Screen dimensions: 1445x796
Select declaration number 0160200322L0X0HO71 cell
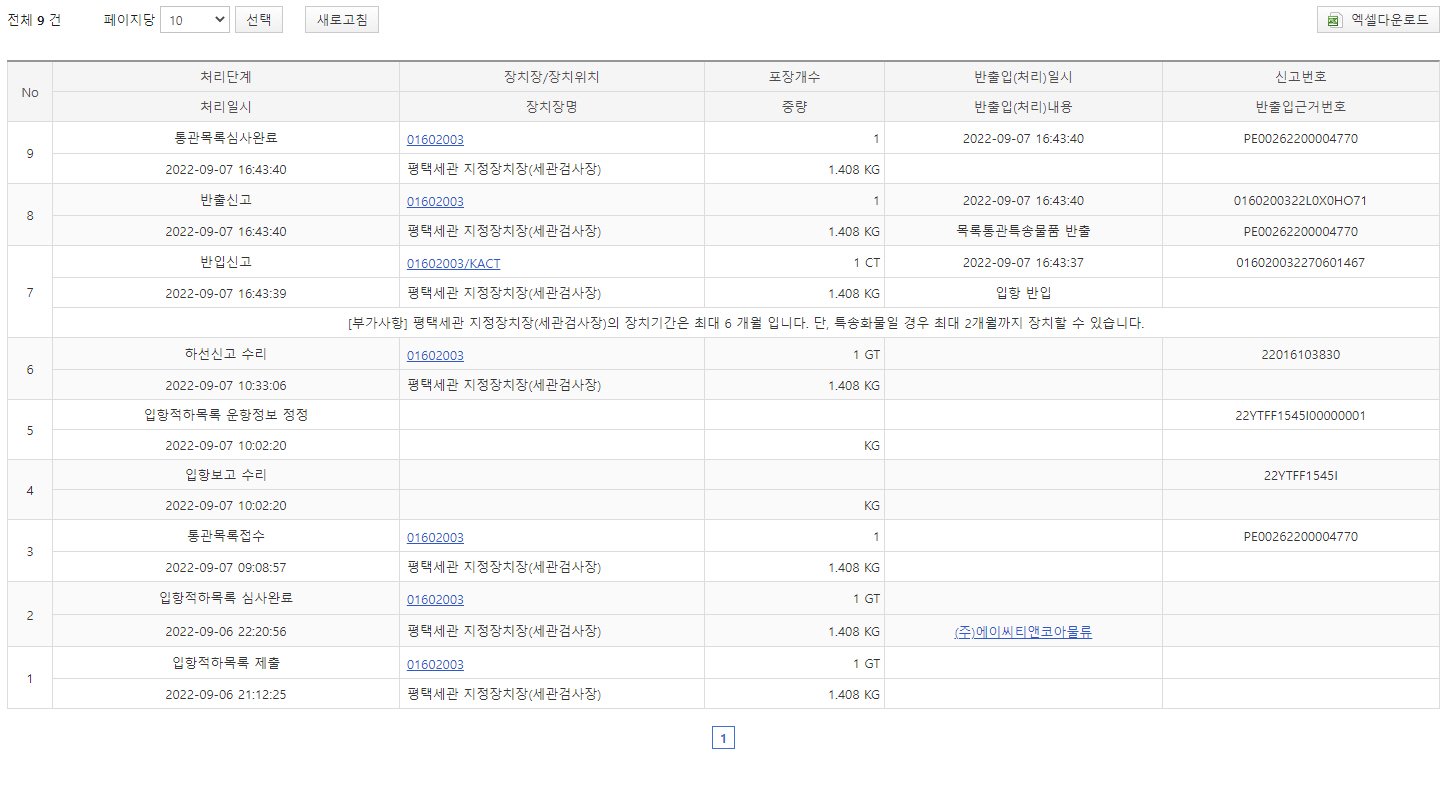coord(1300,201)
